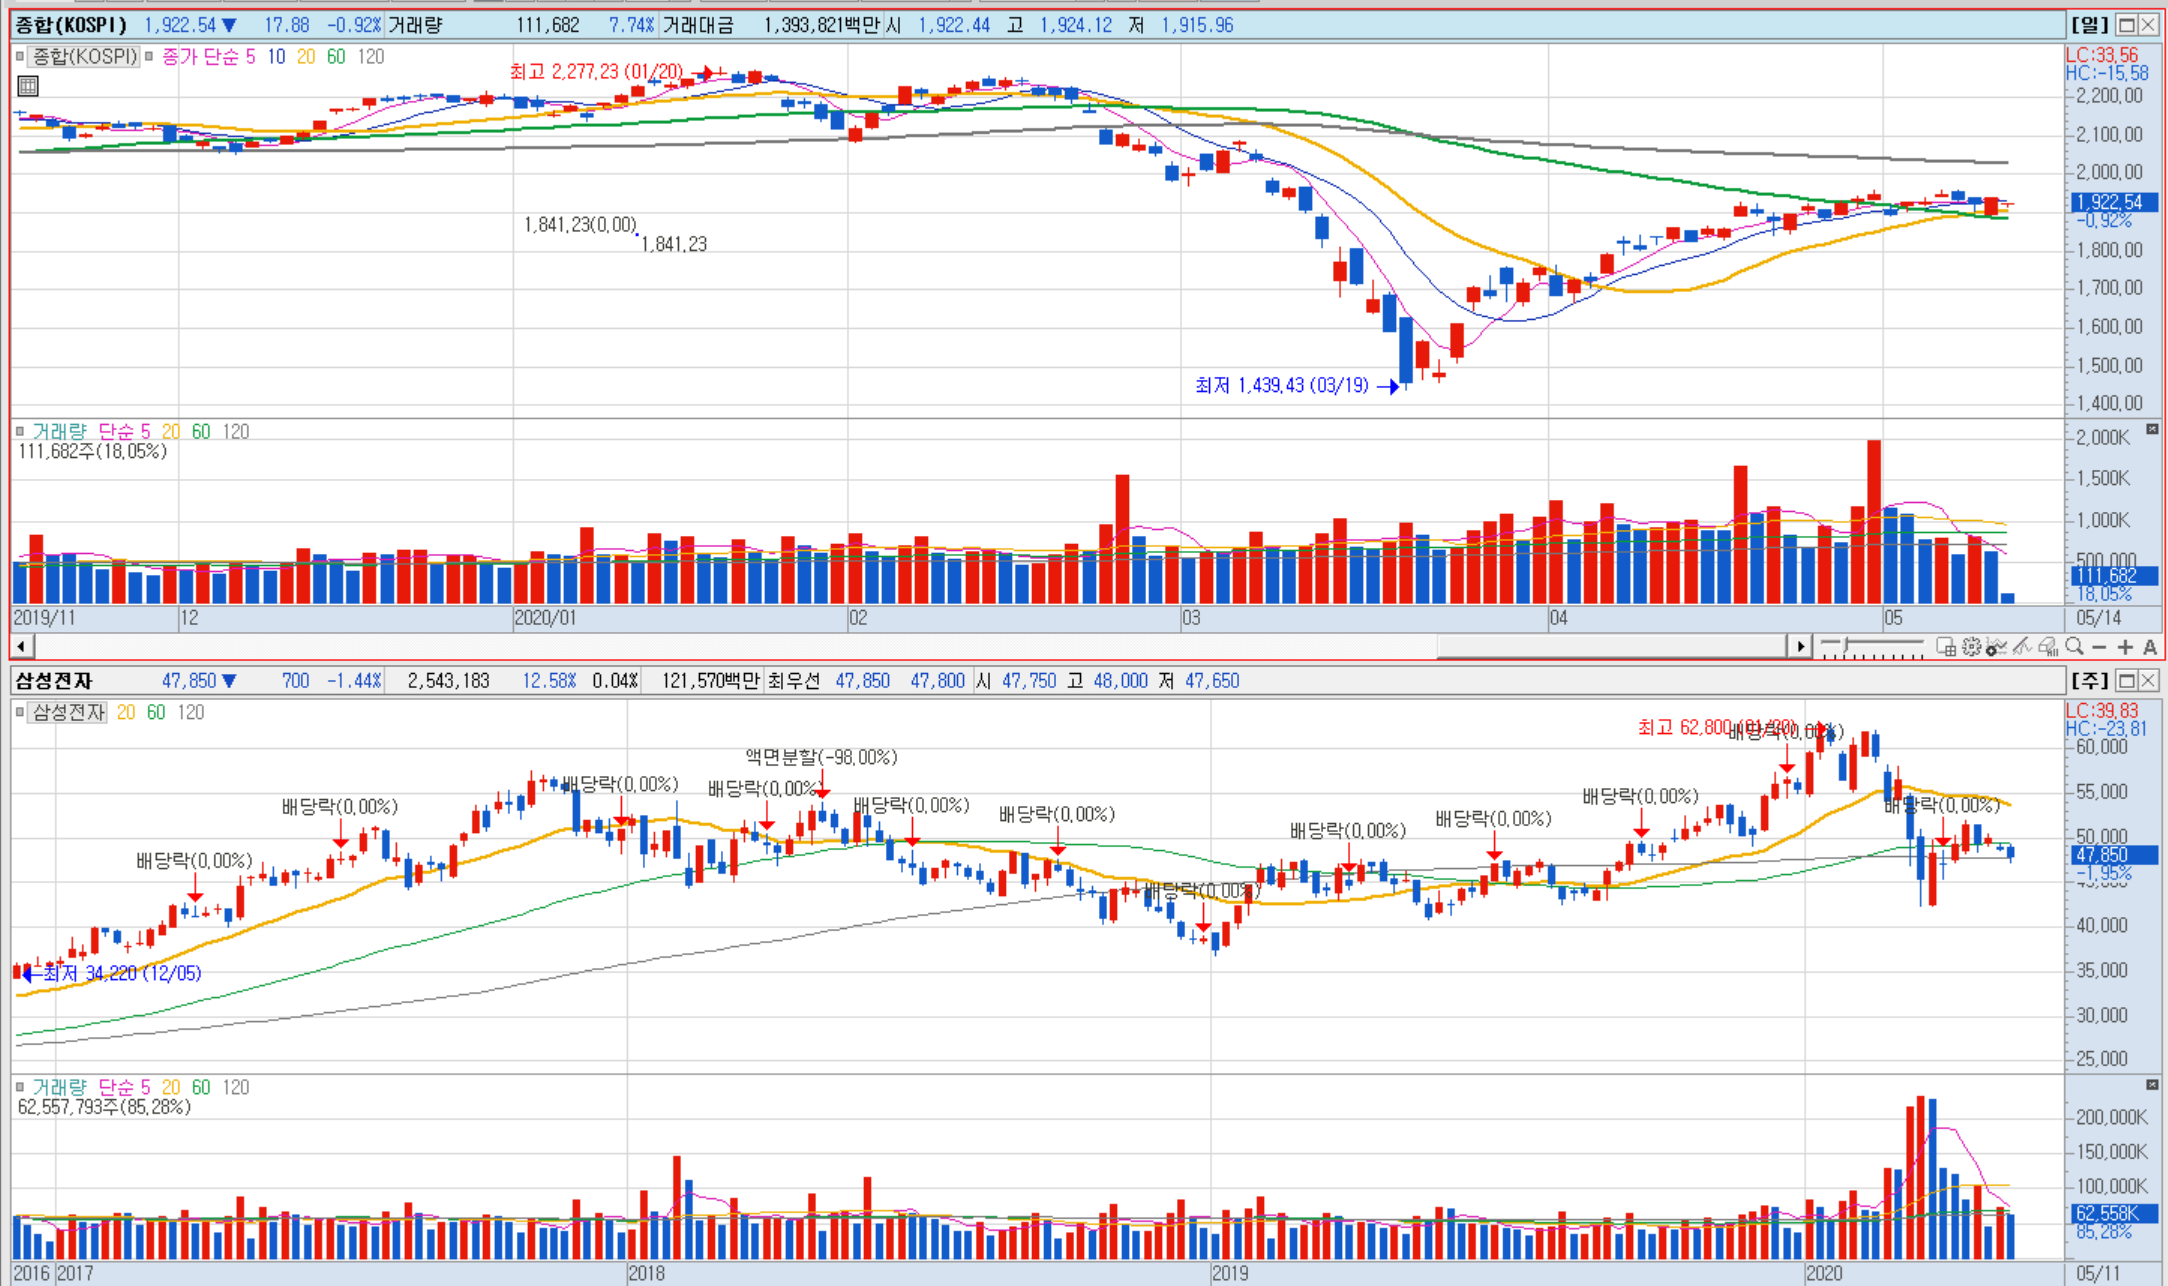Screen dimensions: 2168x1286
Task: Click the chart settings gear icon
Action: tap(1971, 647)
